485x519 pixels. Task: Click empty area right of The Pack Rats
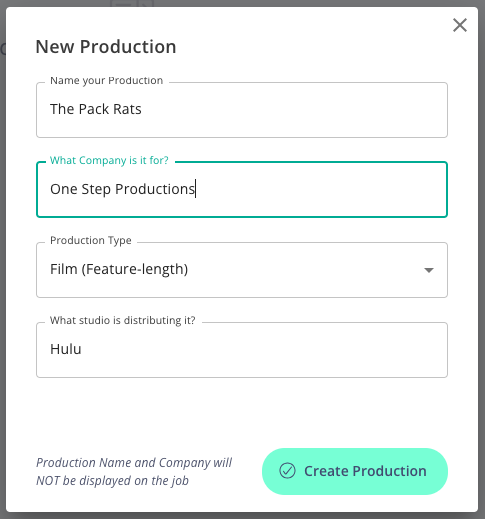(293, 110)
